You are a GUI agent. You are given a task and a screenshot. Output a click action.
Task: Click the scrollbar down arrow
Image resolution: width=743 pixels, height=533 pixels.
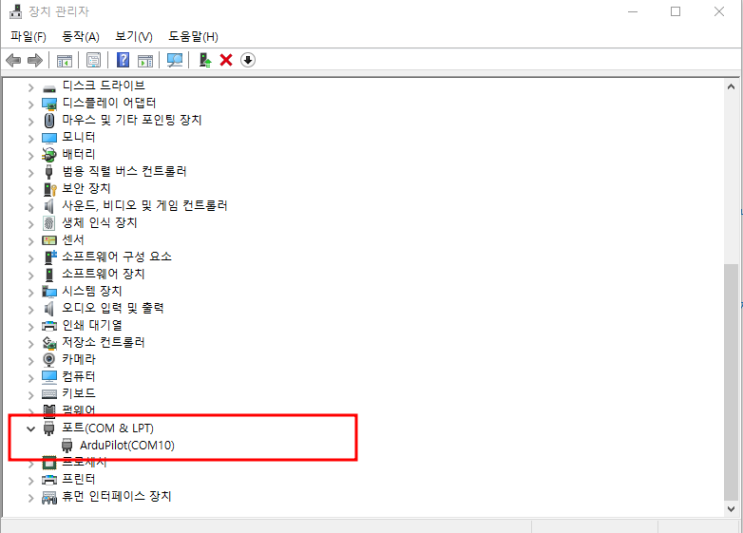point(731,509)
